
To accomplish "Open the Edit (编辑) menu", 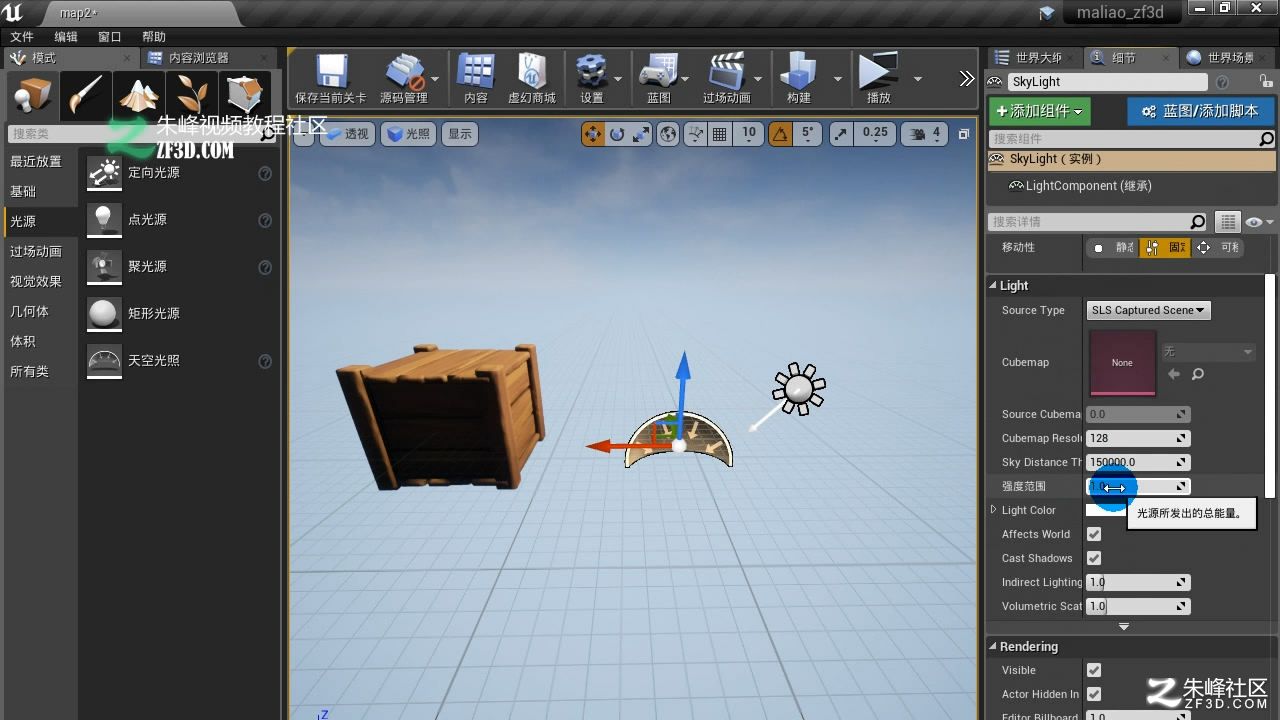I will [x=66, y=37].
